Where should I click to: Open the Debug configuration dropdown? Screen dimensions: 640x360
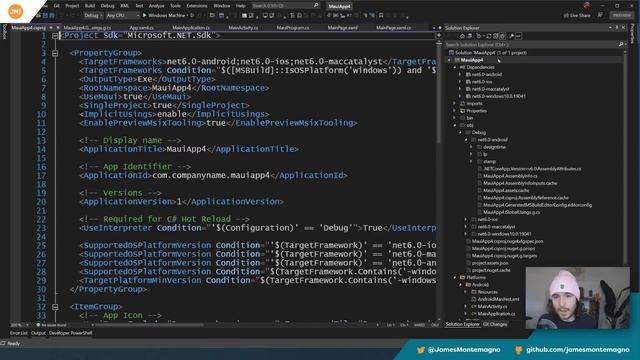click(93, 16)
